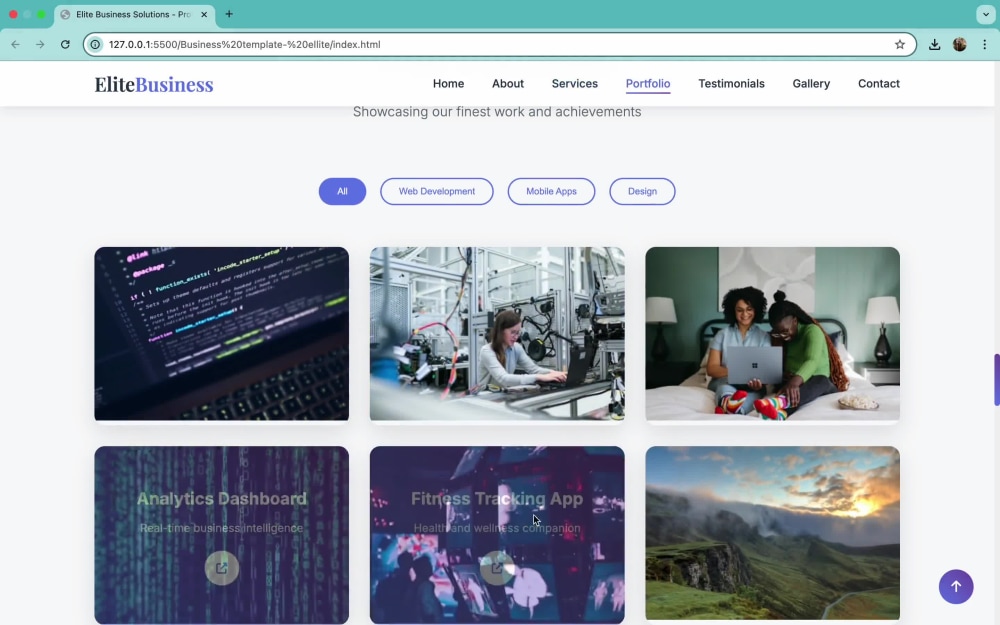Click the browser forward arrow
Screen dimensions: 1000x625
40,45
